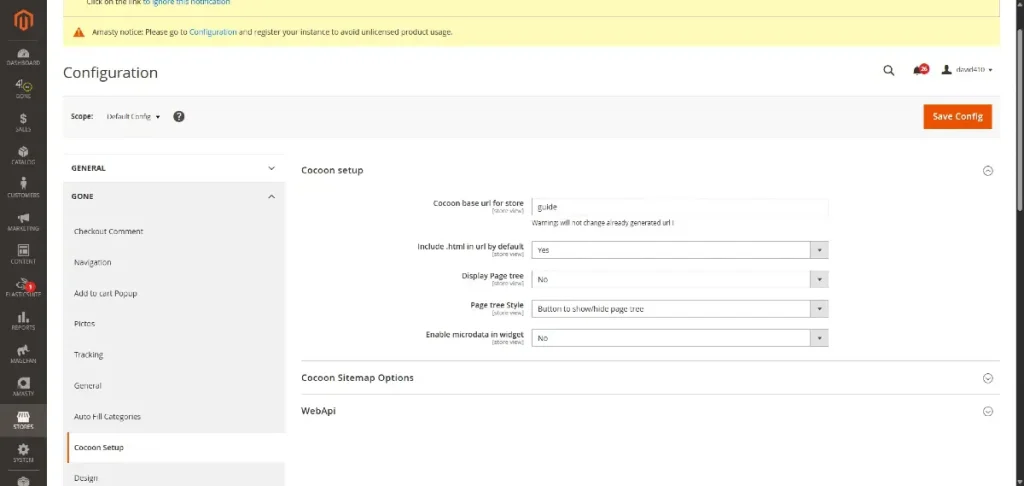The height and width of the screenshot is (486, 1024).
Task: Open the Marketing megaphone icon menu
Action: click(22, 221)
